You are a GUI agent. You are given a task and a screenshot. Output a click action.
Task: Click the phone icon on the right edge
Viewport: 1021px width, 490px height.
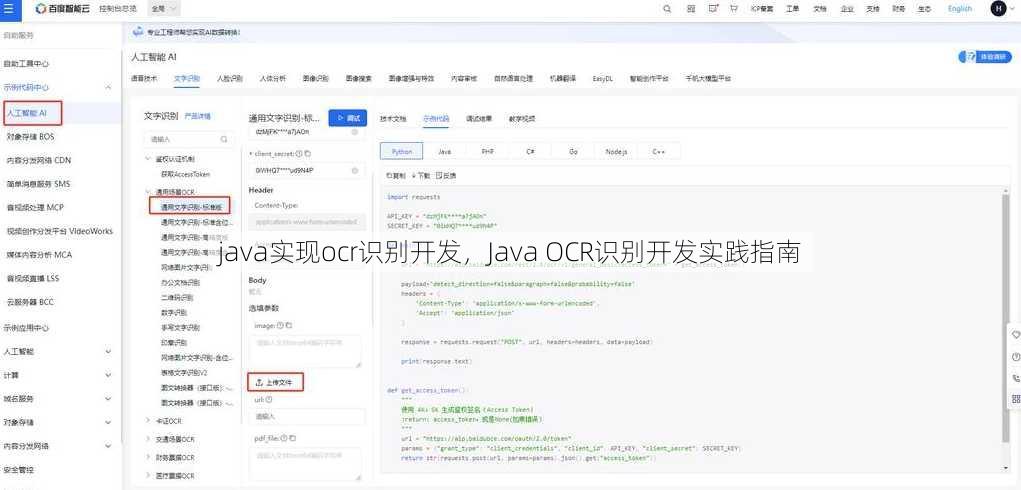click(1015, 378)
